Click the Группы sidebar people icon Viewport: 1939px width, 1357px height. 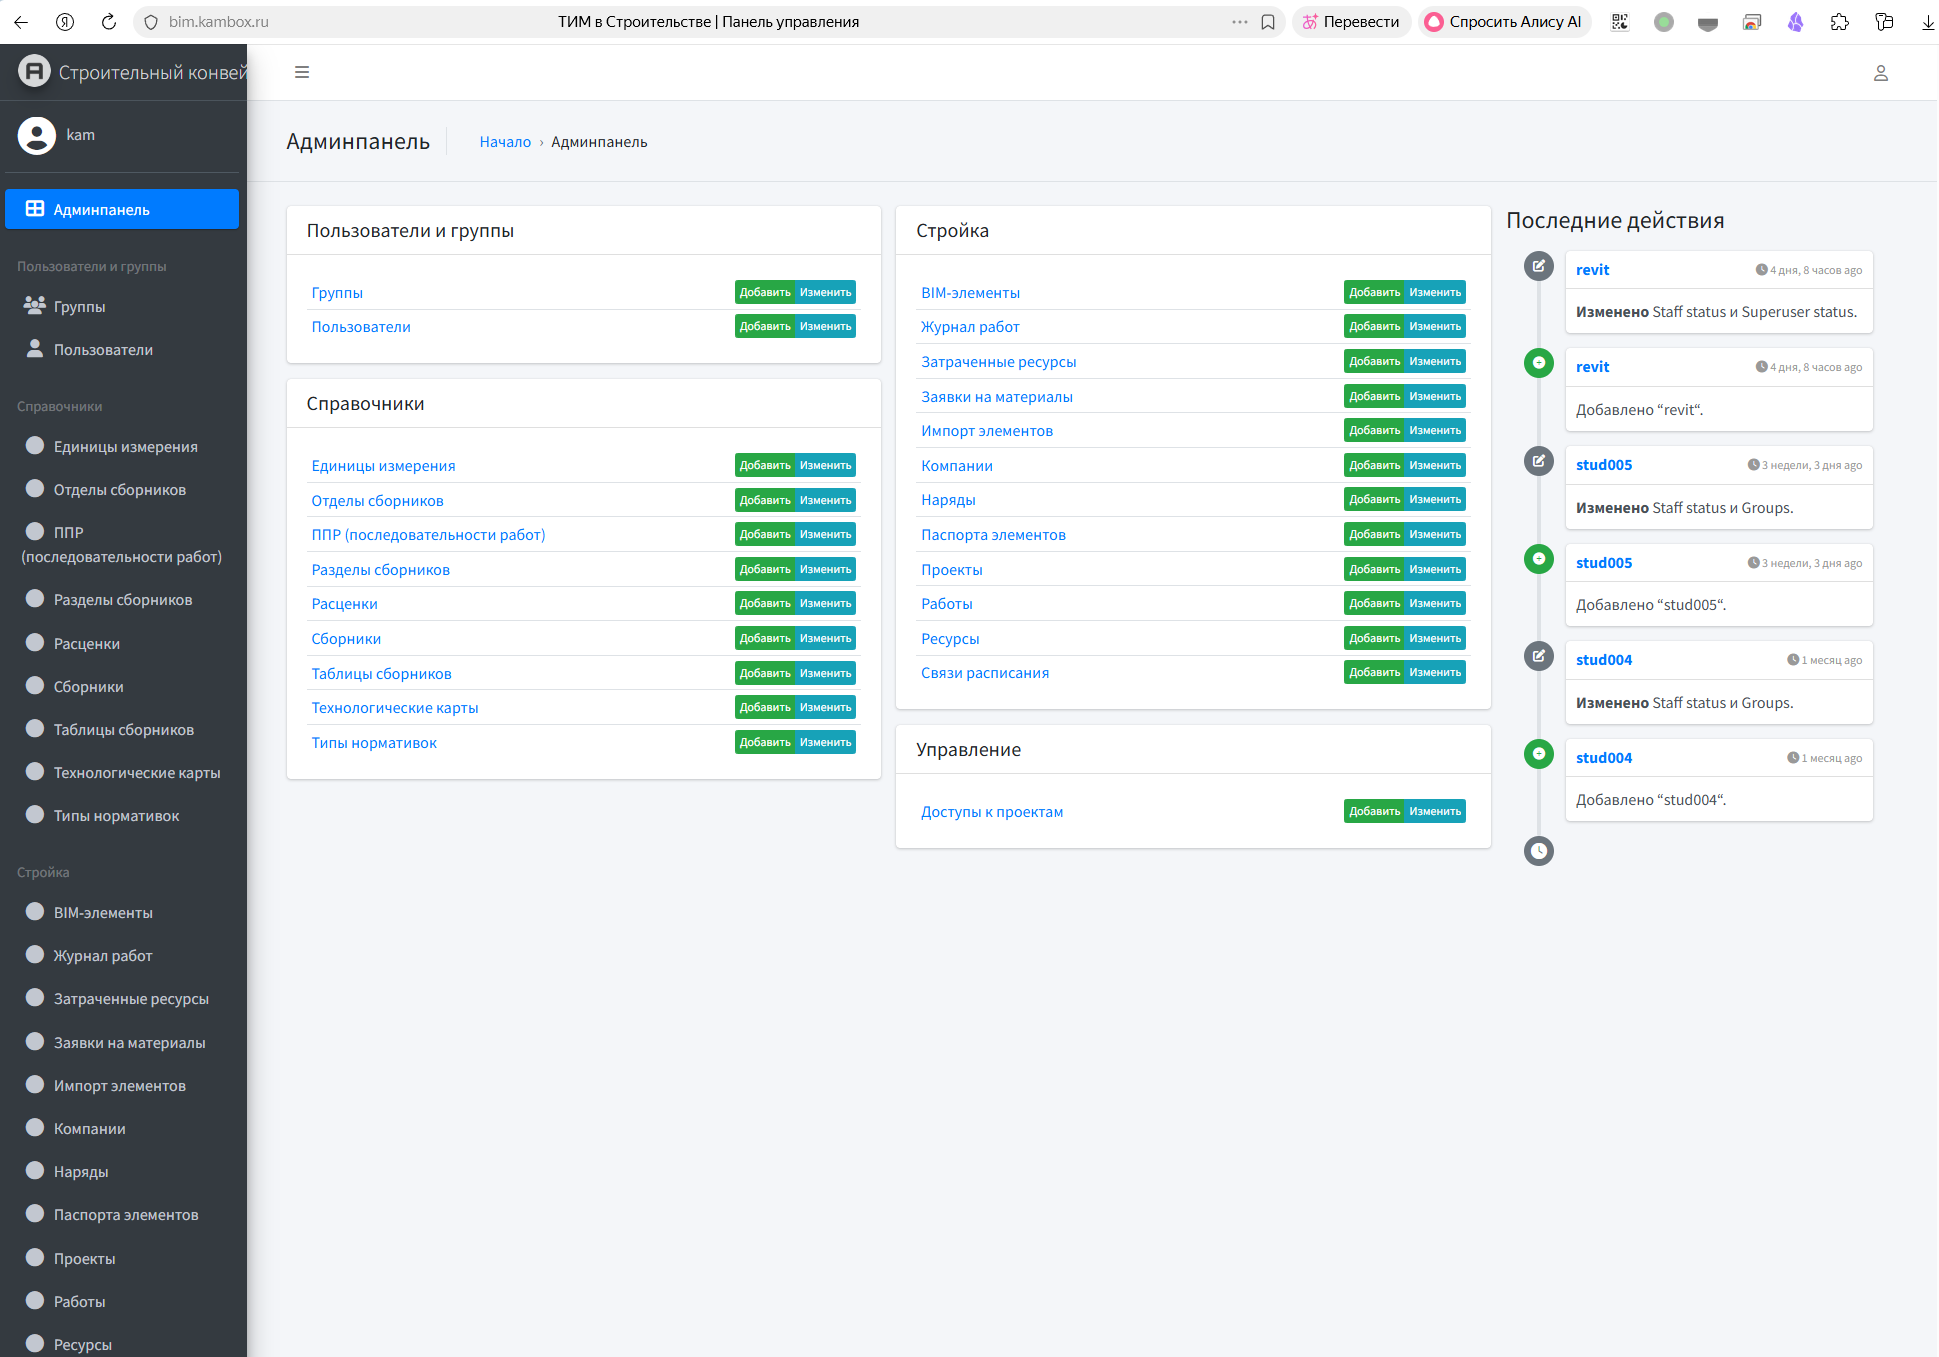click(35, 306)
